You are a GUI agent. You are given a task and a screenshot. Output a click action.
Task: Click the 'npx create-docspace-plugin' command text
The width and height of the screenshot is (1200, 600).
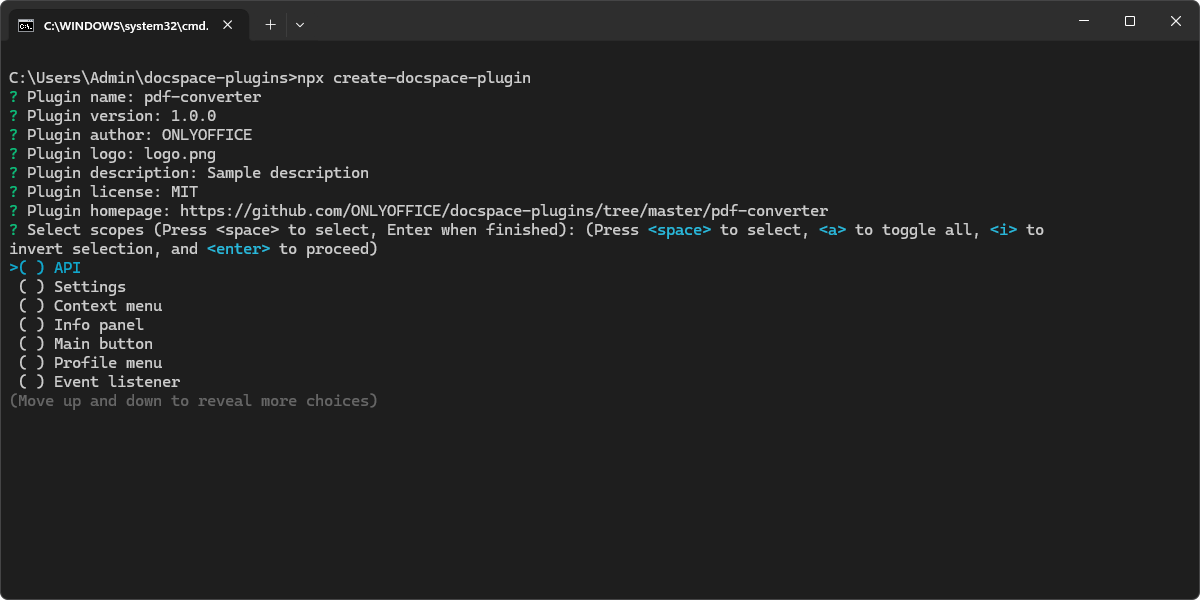point(414,78)
